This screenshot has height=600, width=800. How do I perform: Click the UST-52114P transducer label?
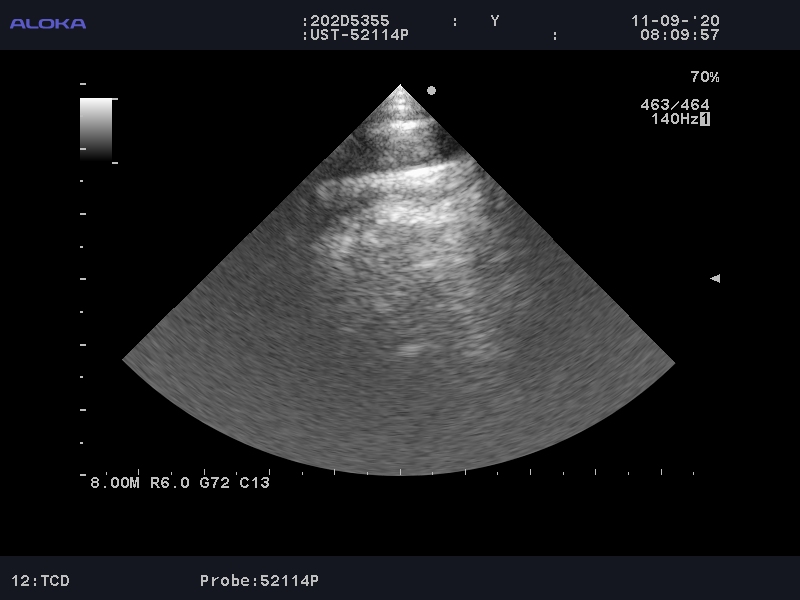coord(358,35)
